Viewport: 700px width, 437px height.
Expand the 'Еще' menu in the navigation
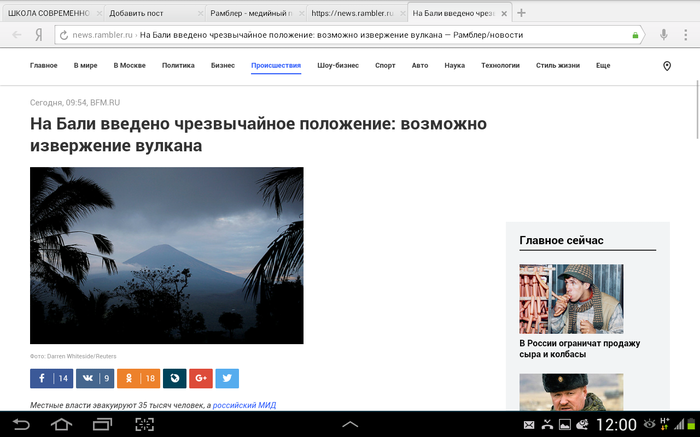tap(603, 65)
